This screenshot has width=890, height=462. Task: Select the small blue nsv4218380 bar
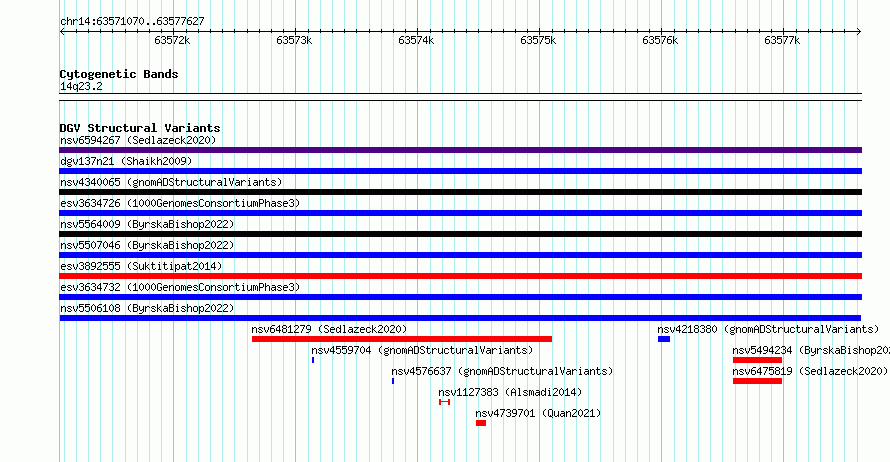tap(664, 339)
